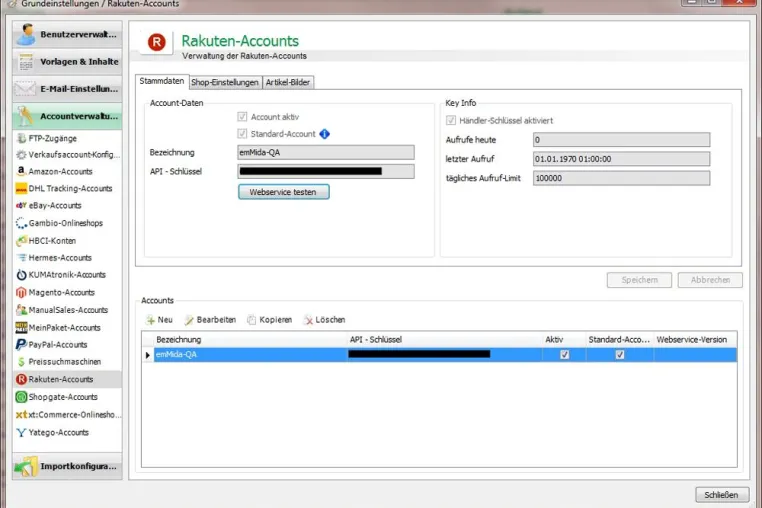Click the Magento-Accounts icon
The image size is (762, 508).
click(x=21, y=292)
